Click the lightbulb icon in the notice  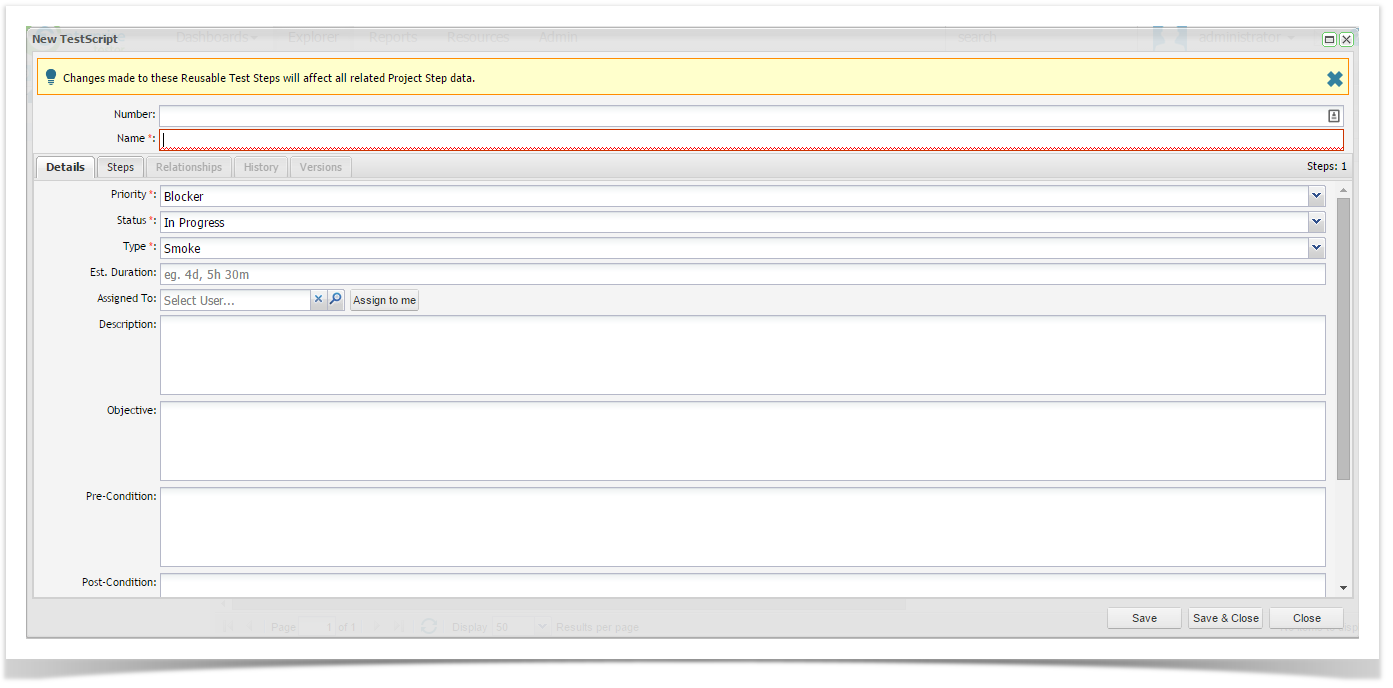point(51,77)
